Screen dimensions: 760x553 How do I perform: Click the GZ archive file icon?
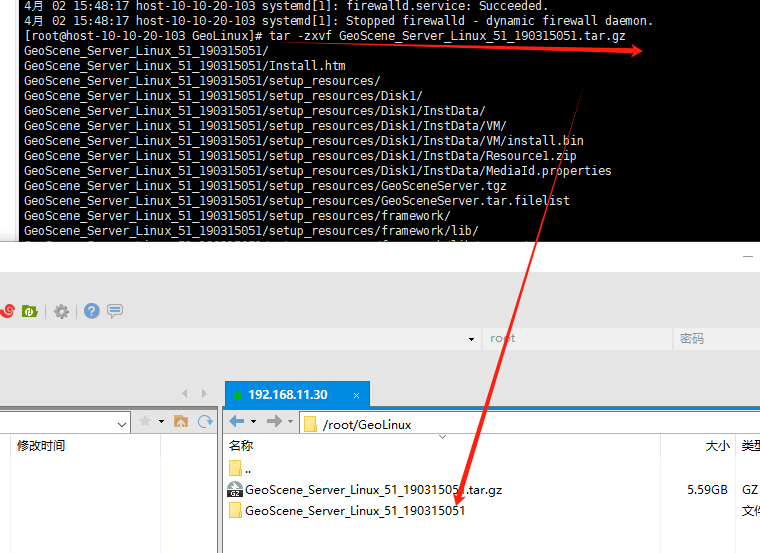click(x=235, y=489)
